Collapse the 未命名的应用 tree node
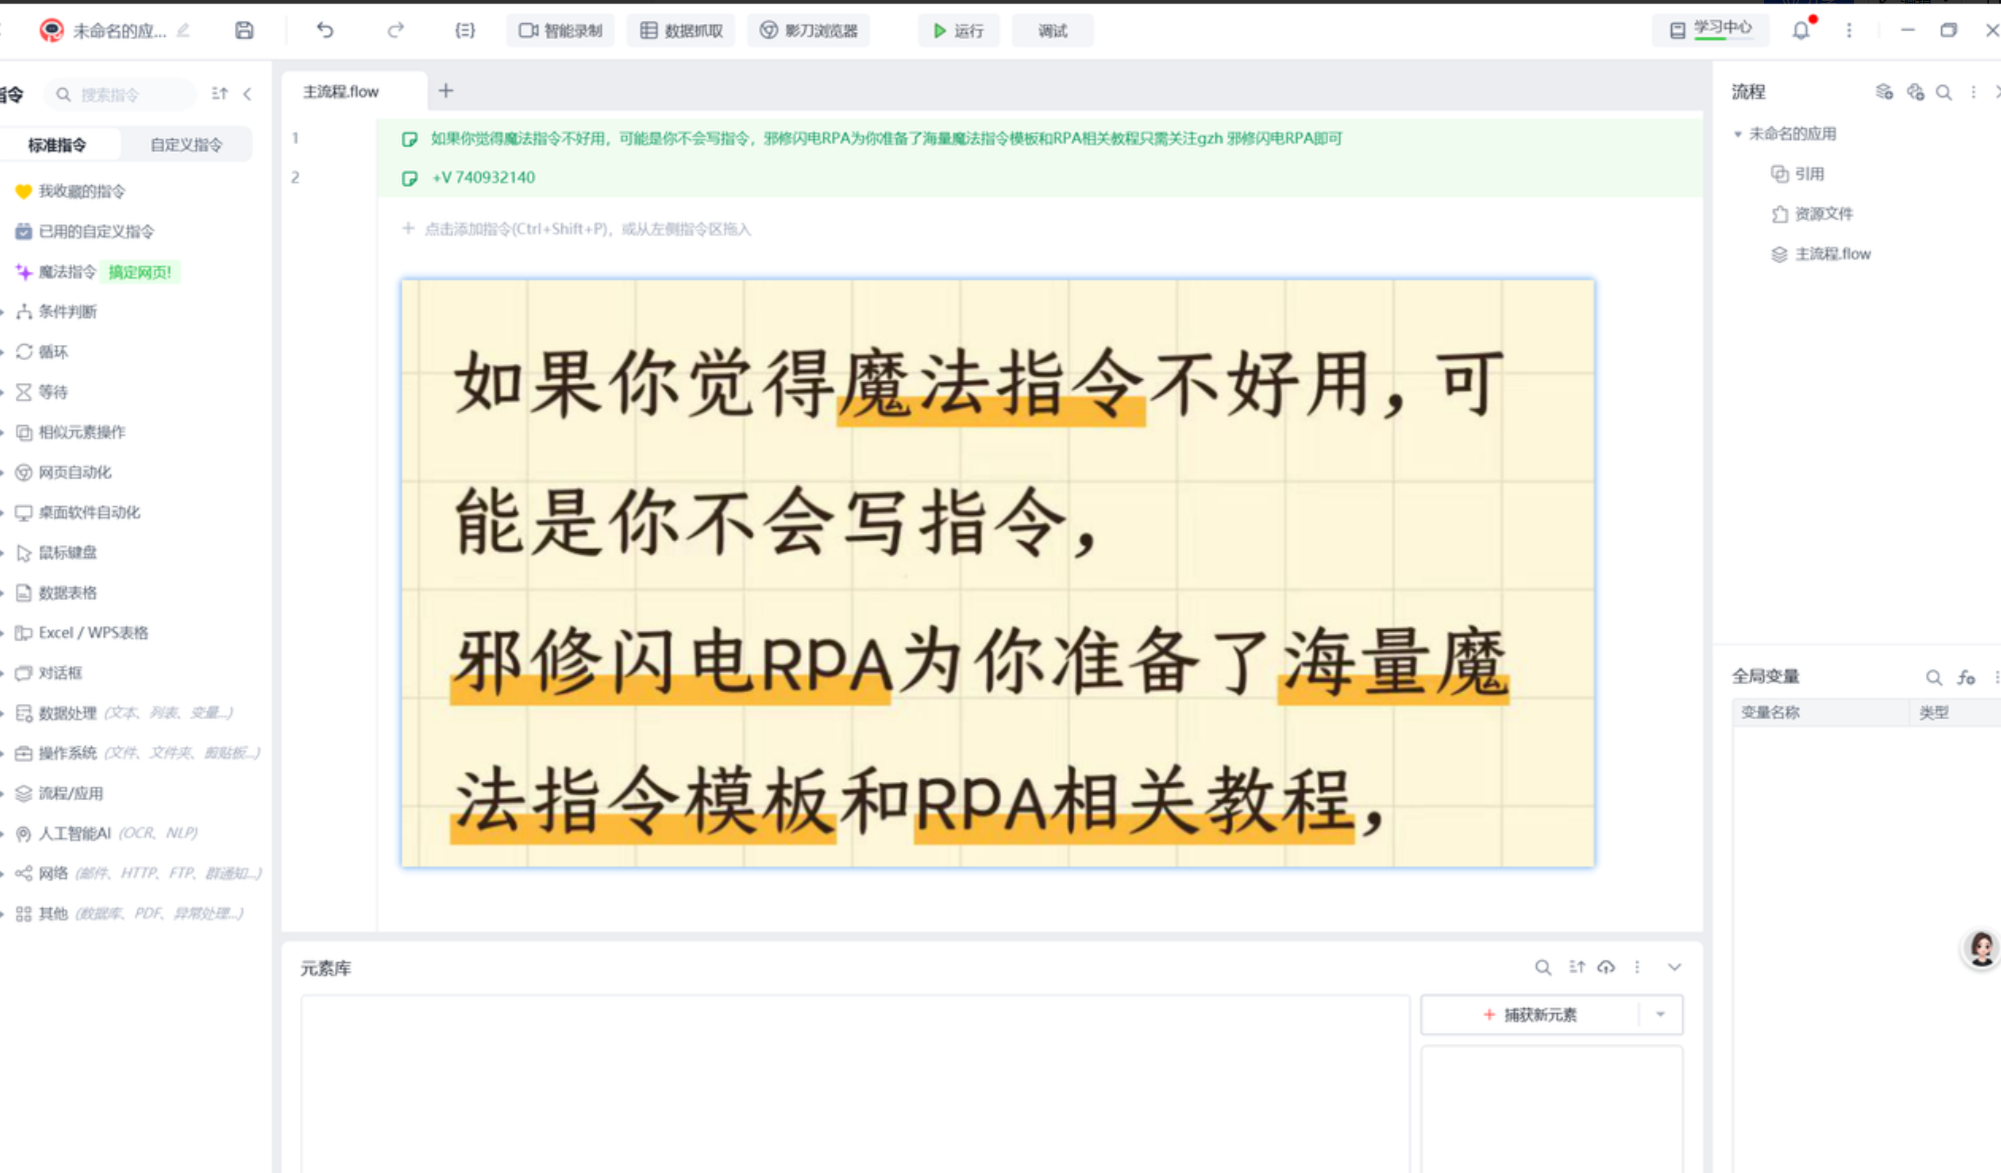 pos(1738,133)
